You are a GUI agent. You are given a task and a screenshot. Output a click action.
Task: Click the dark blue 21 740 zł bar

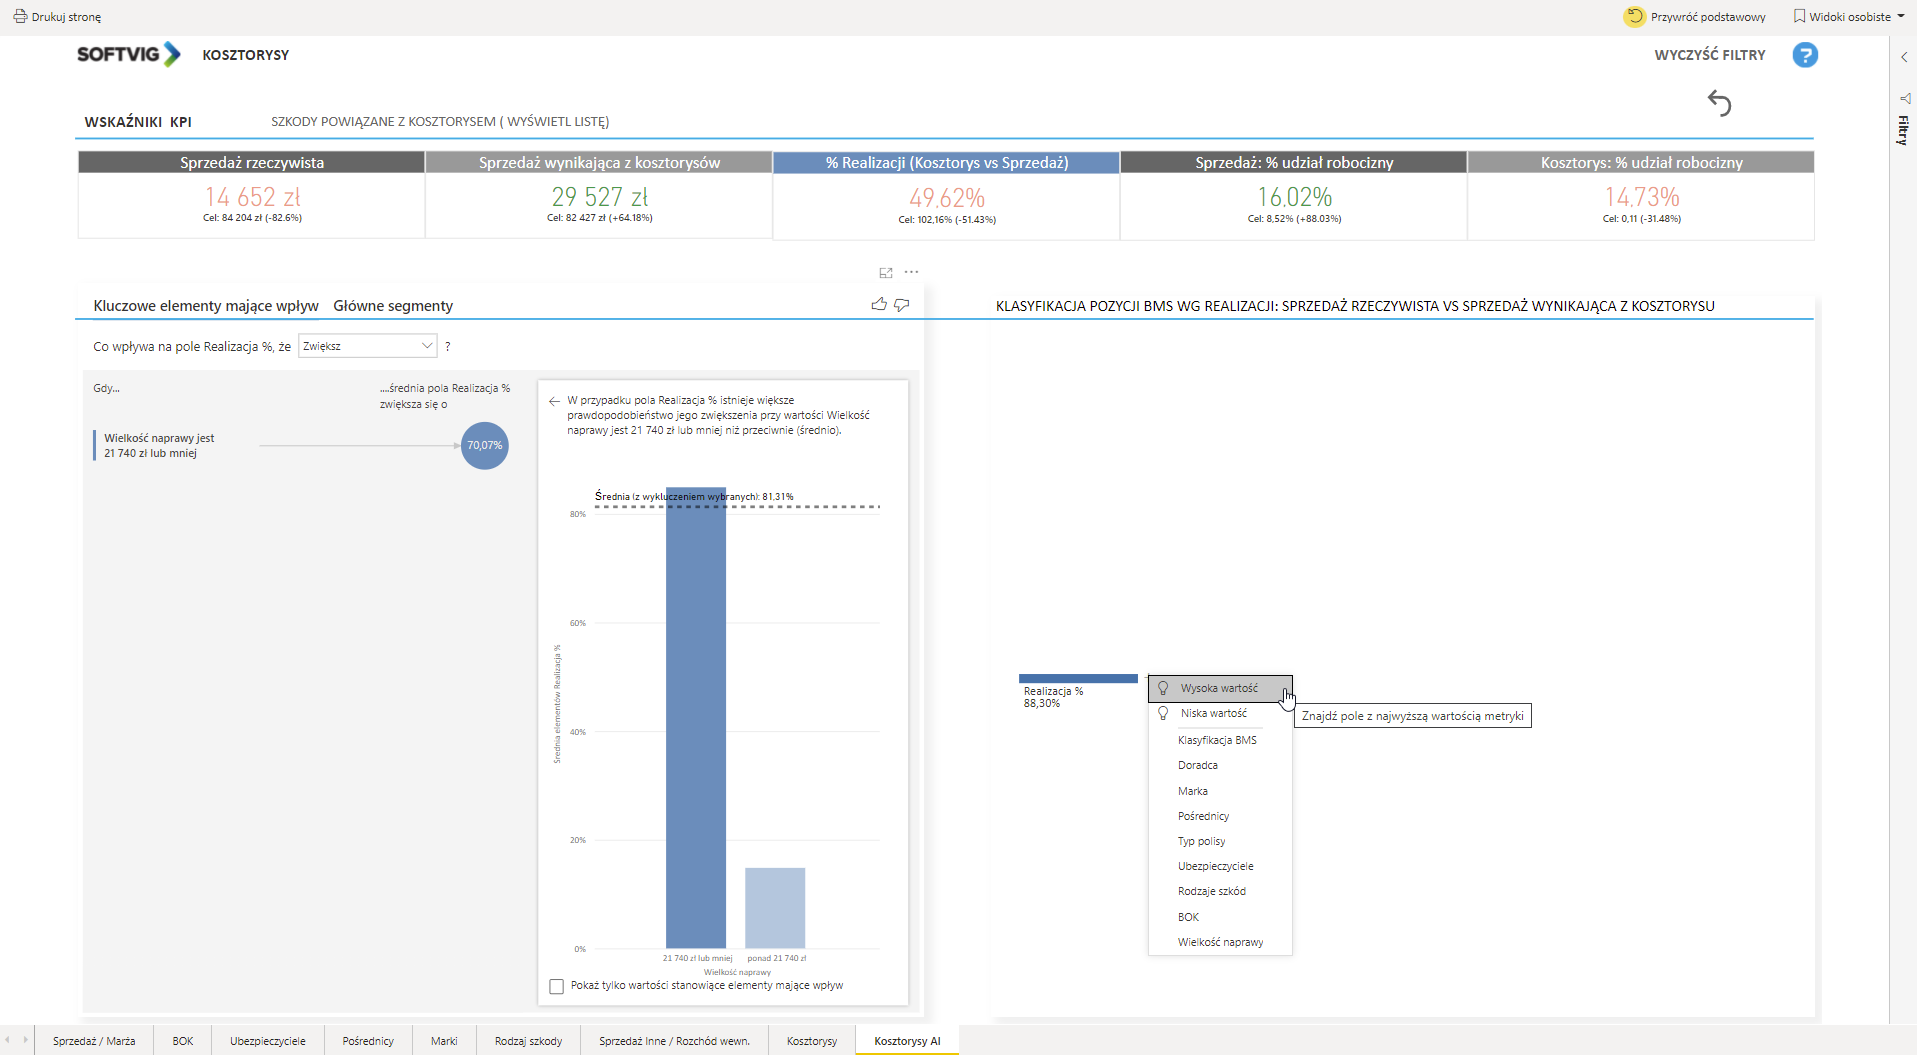pyautogui.click(x=696, y=720)
